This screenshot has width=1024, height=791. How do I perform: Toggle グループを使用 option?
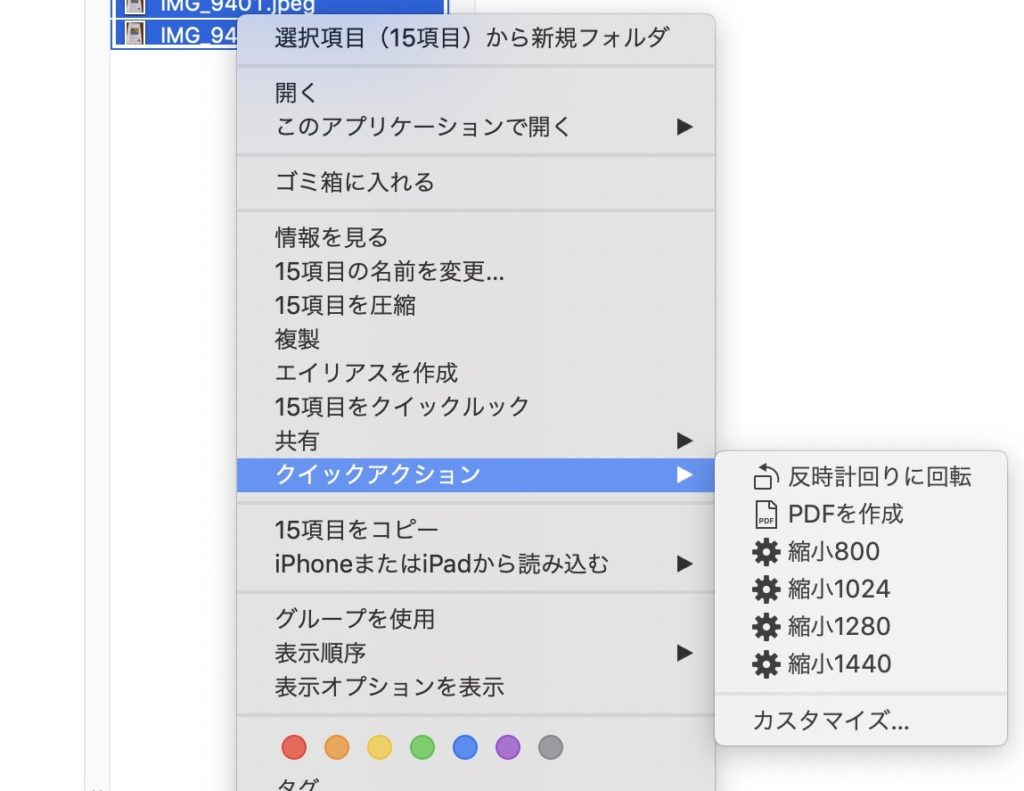[x=354, y=619]
